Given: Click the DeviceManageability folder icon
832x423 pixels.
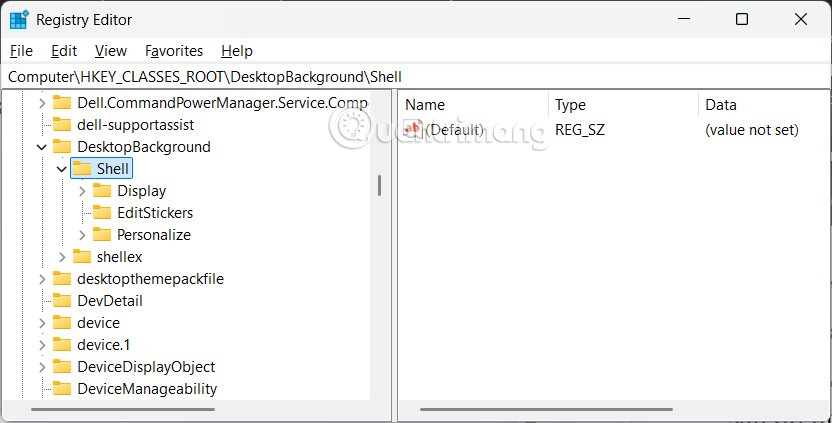Looking at the screenshot, I should click(62, 389).
